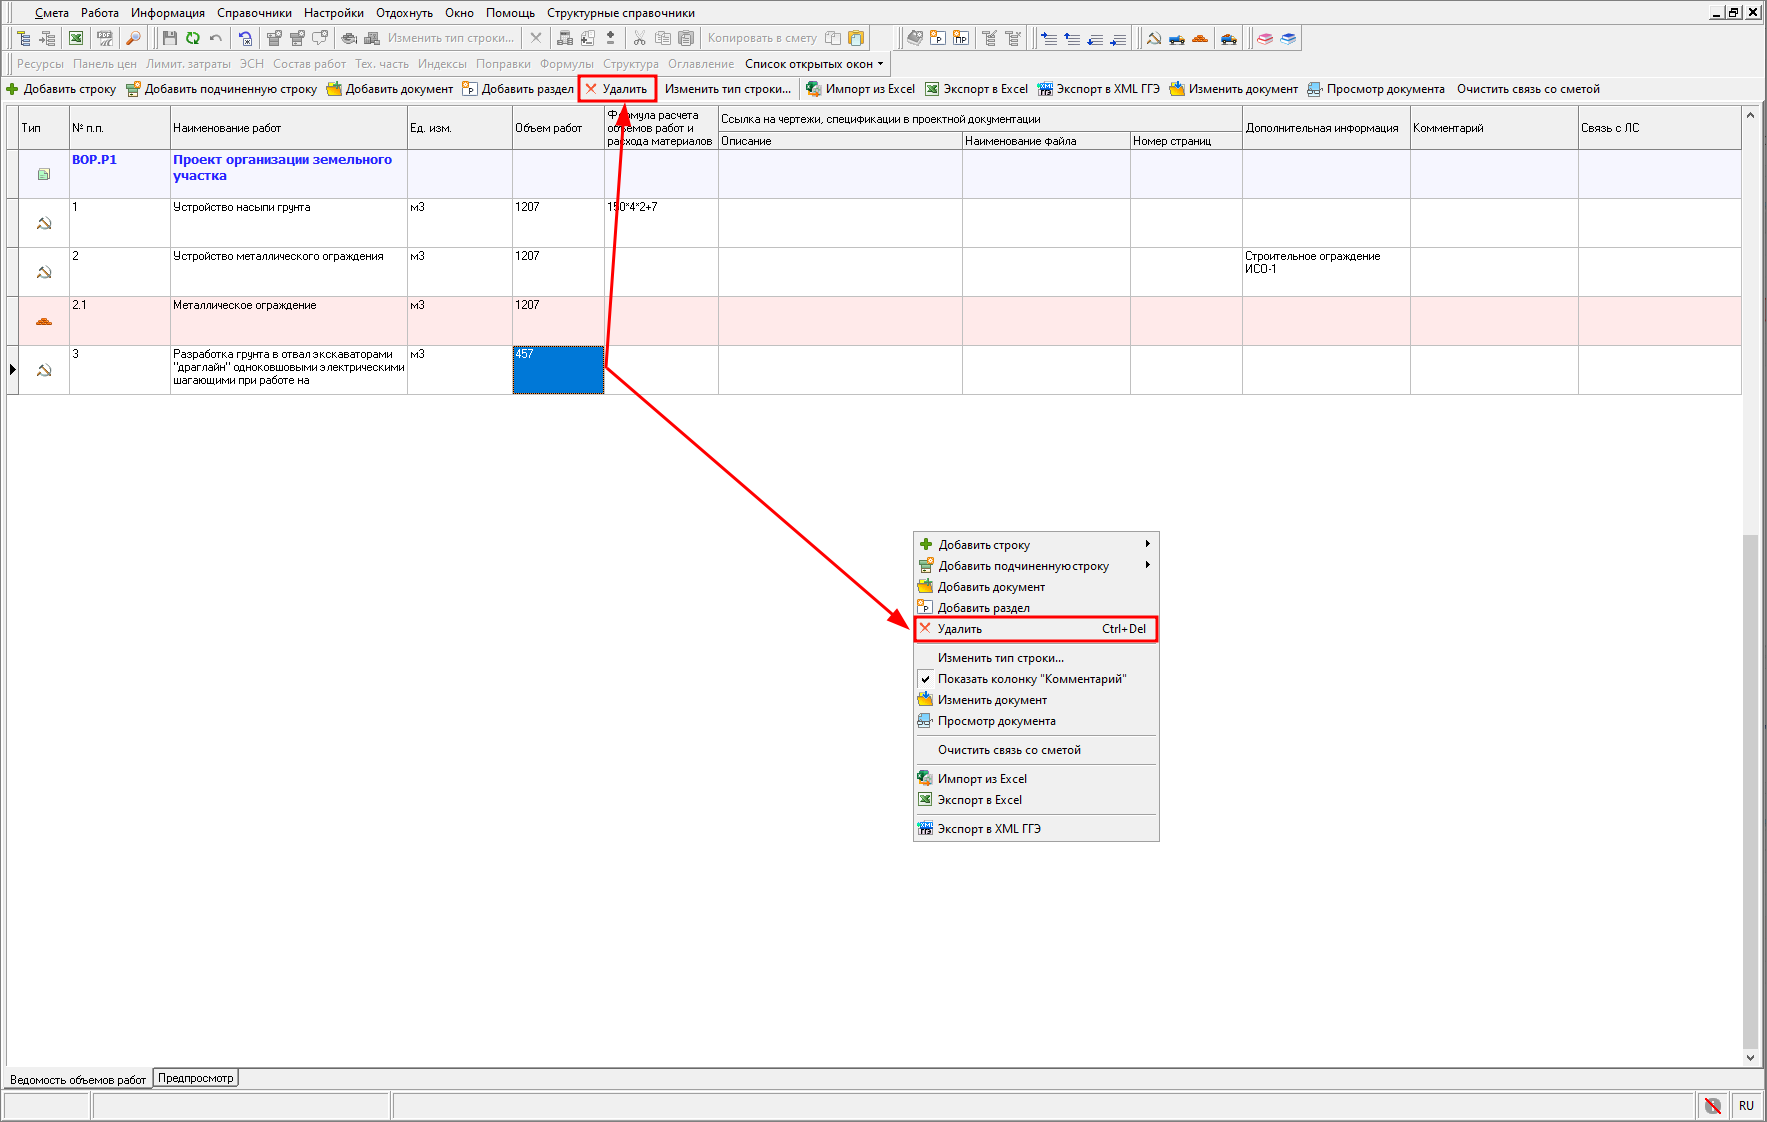This screenshot has height=1122, width=1767.
Task: Click the orange bricks material toolbar icon
Action: (1200, 39)
